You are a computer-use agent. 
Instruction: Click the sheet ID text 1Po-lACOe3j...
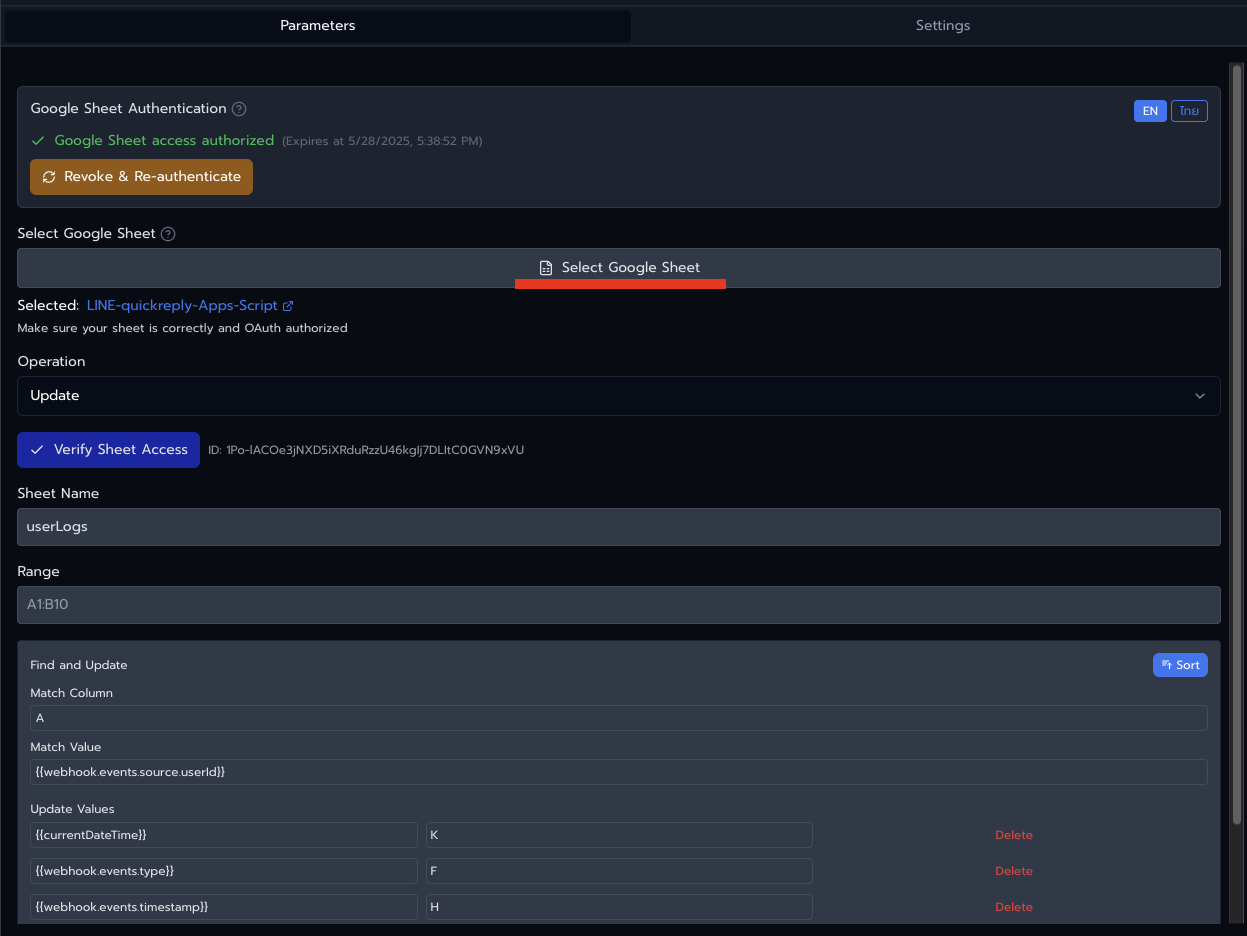365,450
